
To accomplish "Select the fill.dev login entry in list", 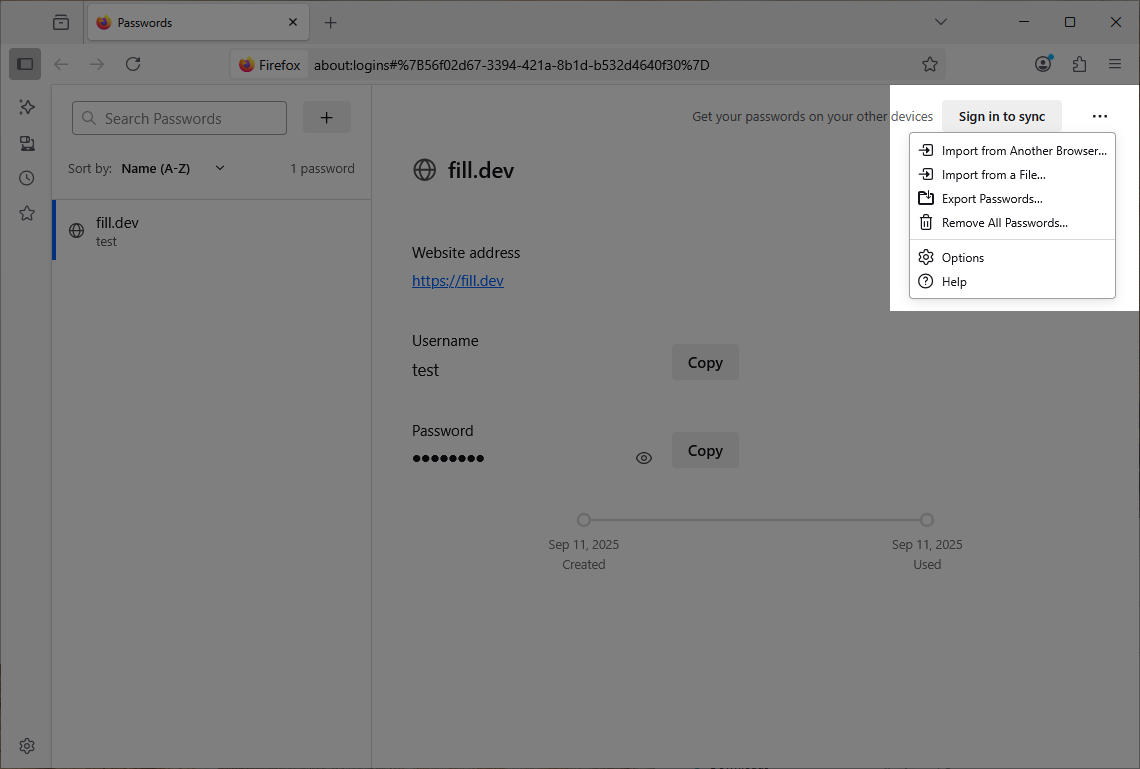I will click(x=212, y=230).
